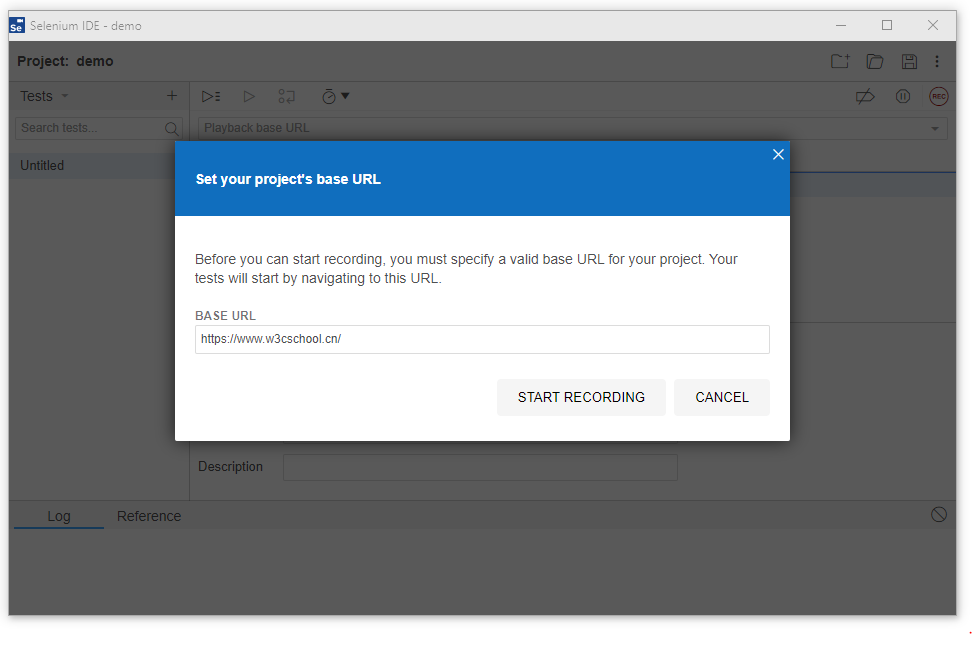Image resolution: width=974 pixels, height=645 pixels.
Task: Toggle the disable breakpoints icon
Action: (x=865, y=96)
